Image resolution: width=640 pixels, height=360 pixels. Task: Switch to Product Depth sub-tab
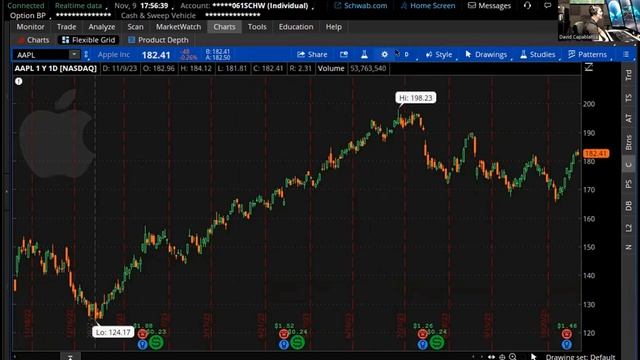click(x=158, y=40)
